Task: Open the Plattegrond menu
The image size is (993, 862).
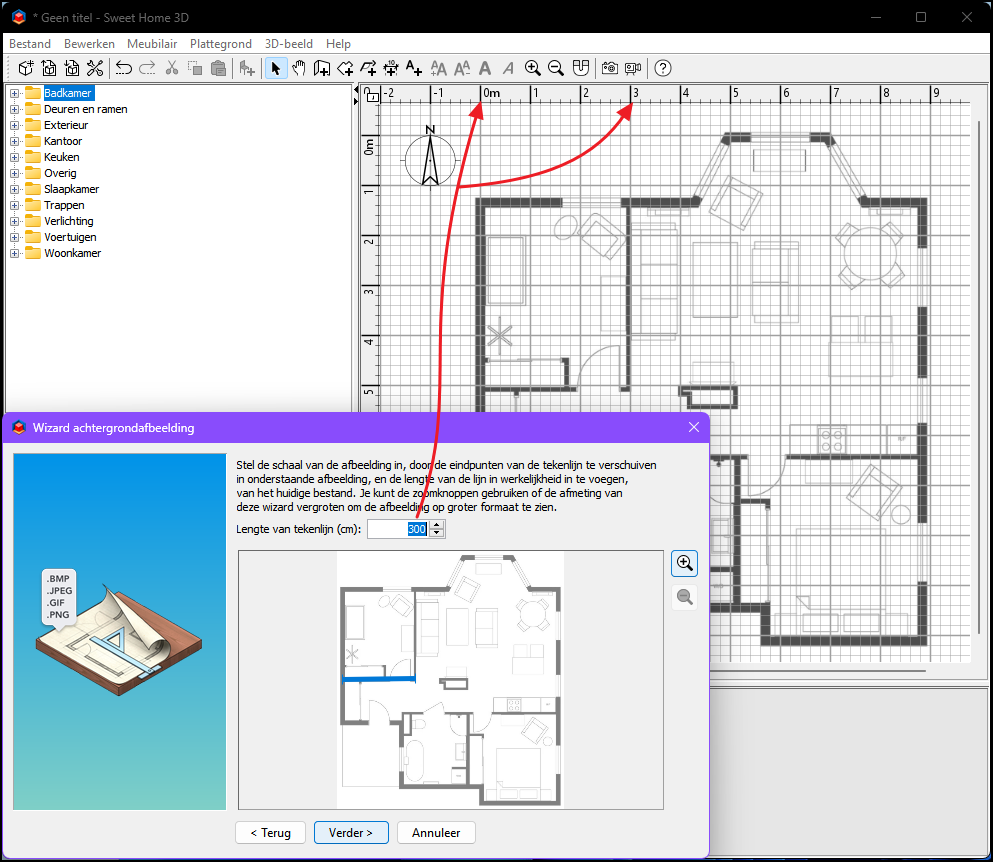Action: pyautogui.click(x=220, y=44)
